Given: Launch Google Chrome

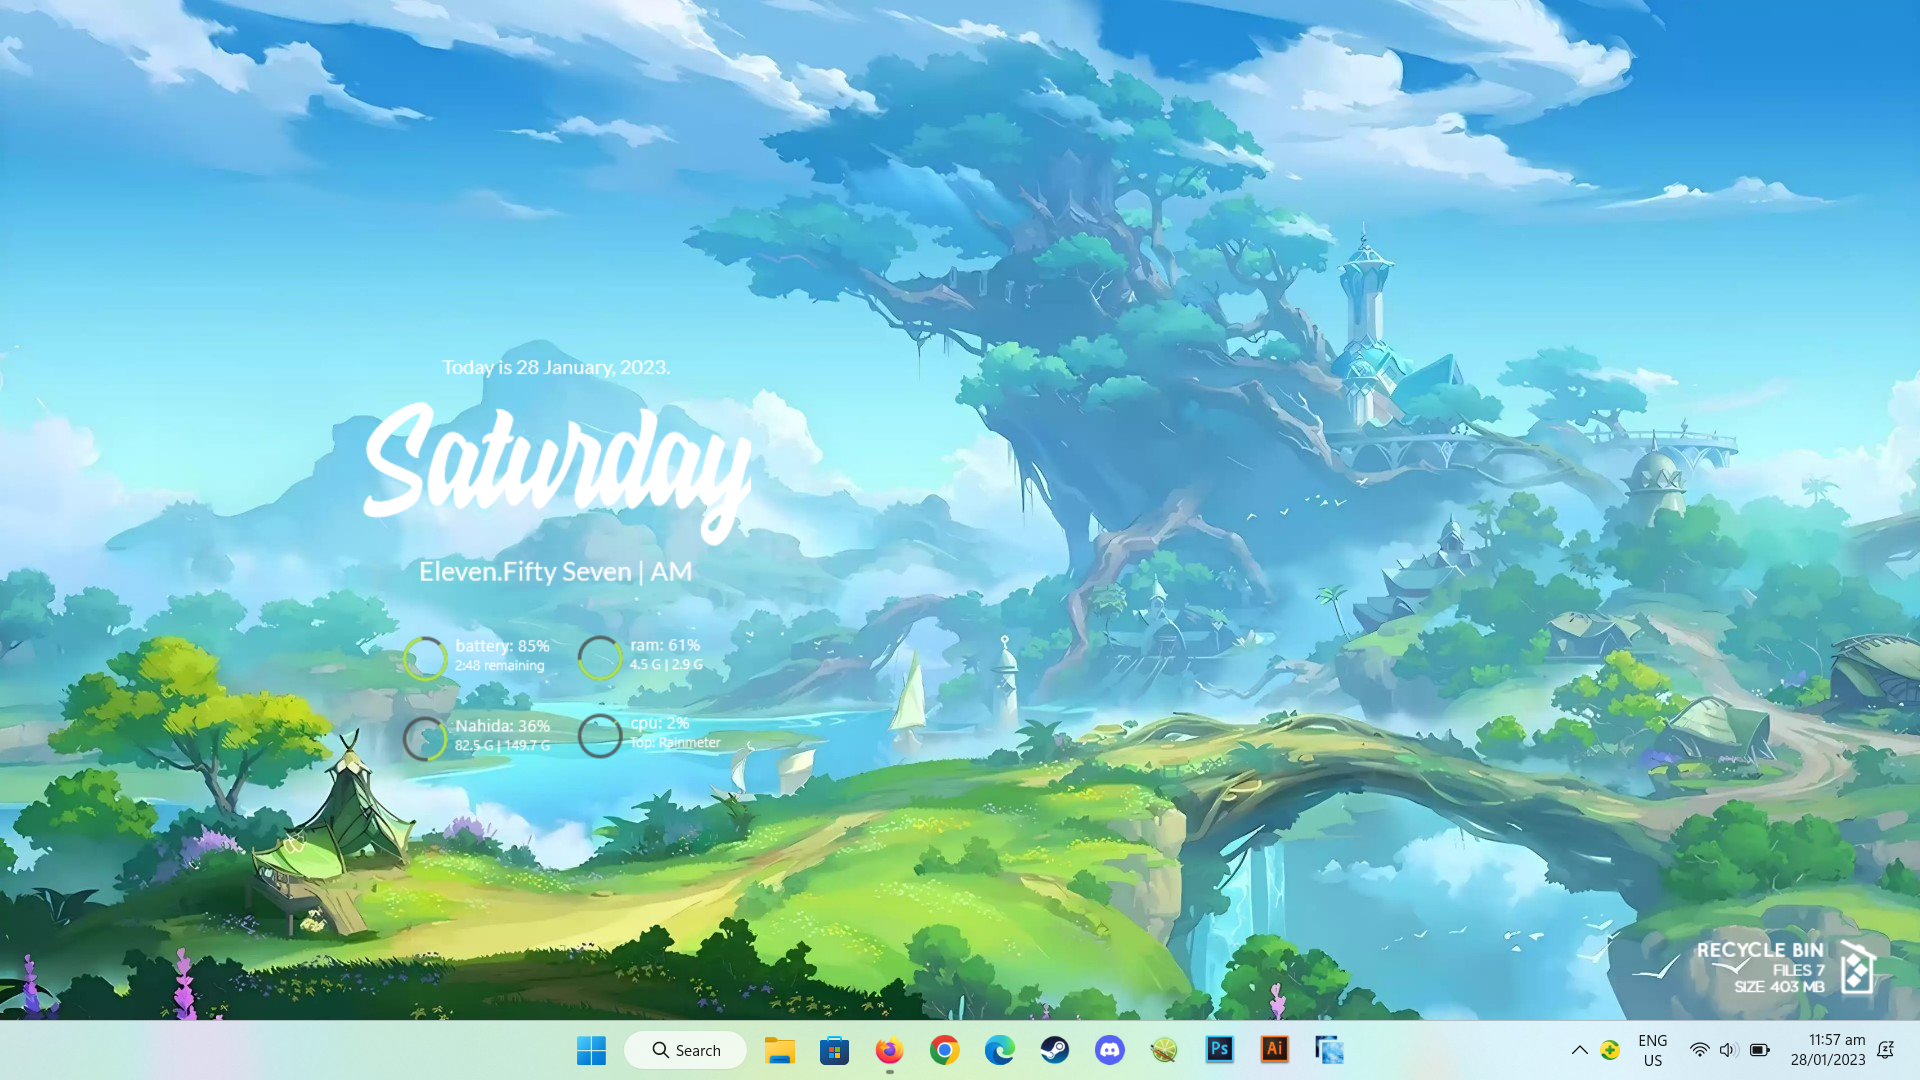Looking at the screenshot, I should click(944, 1050).
